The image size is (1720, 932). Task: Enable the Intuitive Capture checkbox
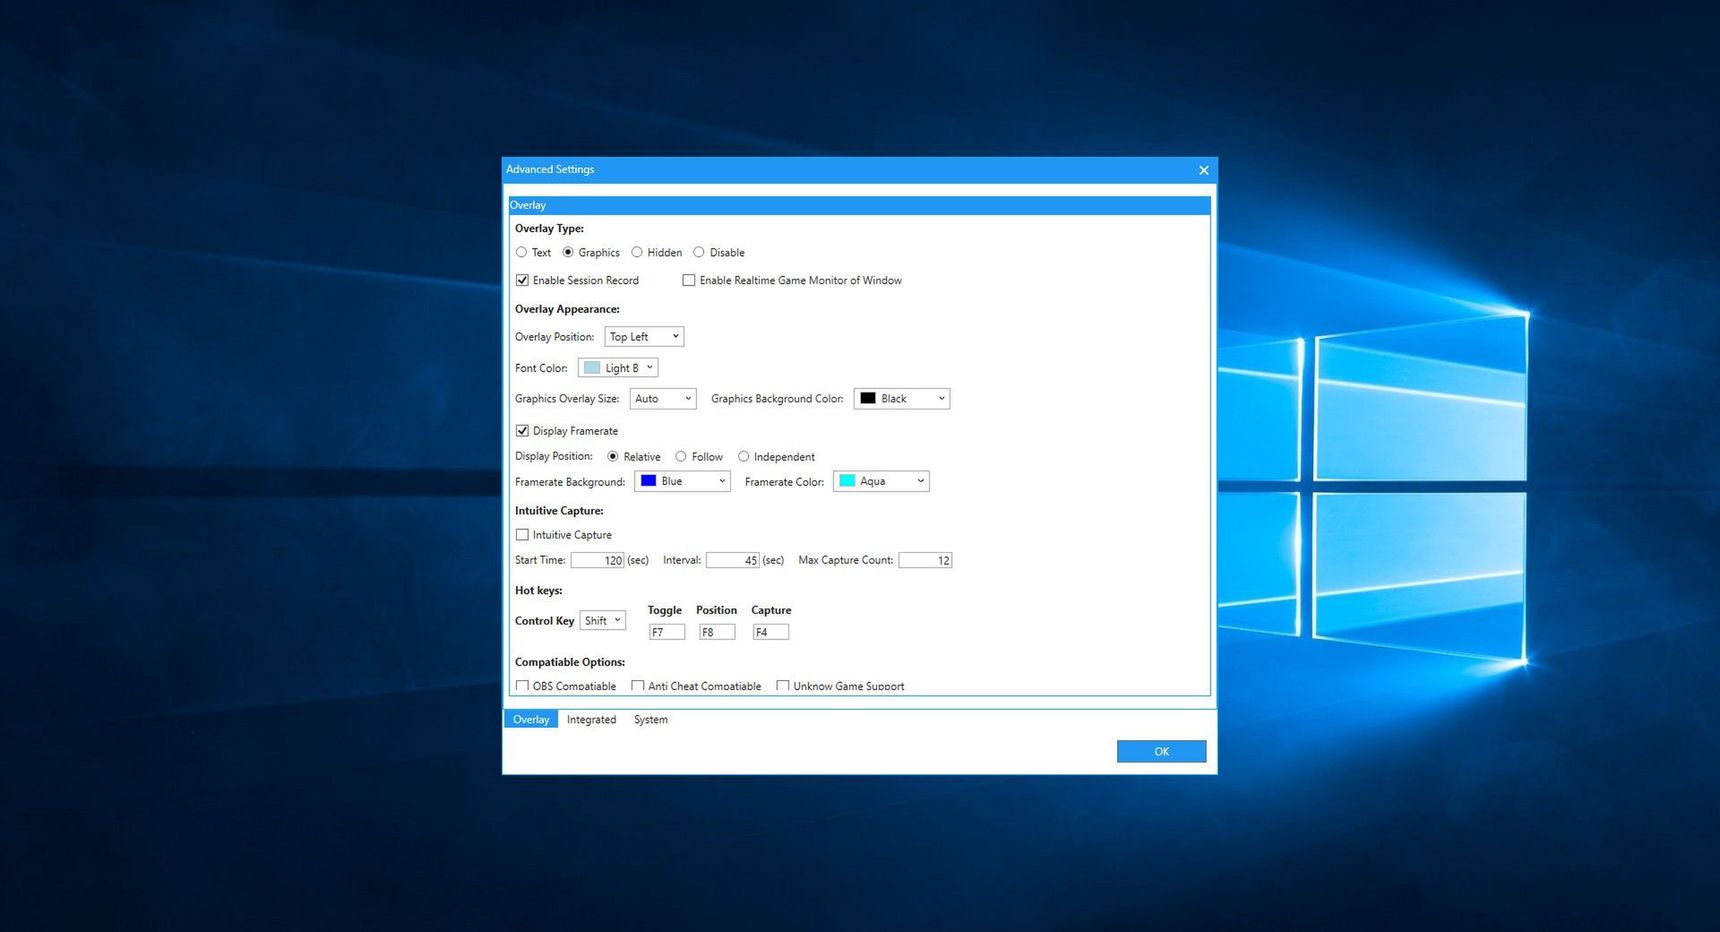(522, 535)
